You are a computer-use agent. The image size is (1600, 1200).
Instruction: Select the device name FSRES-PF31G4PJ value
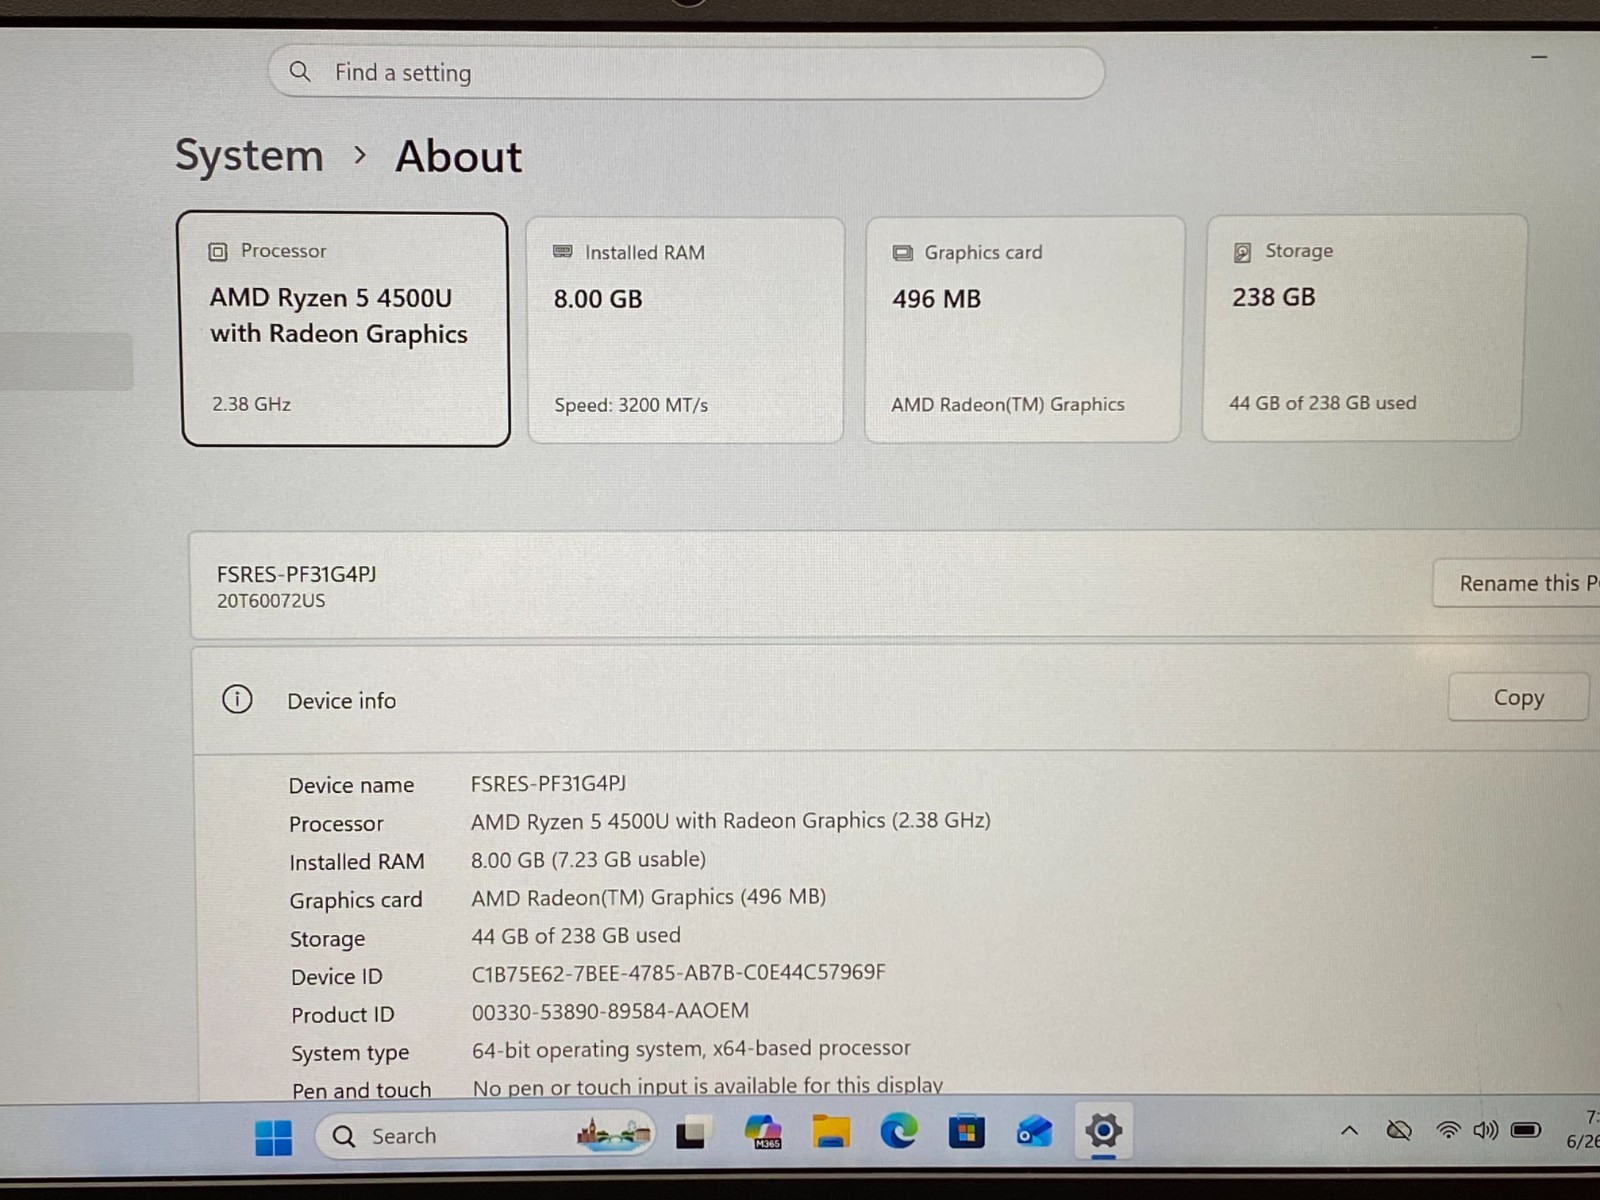(548, 783)
